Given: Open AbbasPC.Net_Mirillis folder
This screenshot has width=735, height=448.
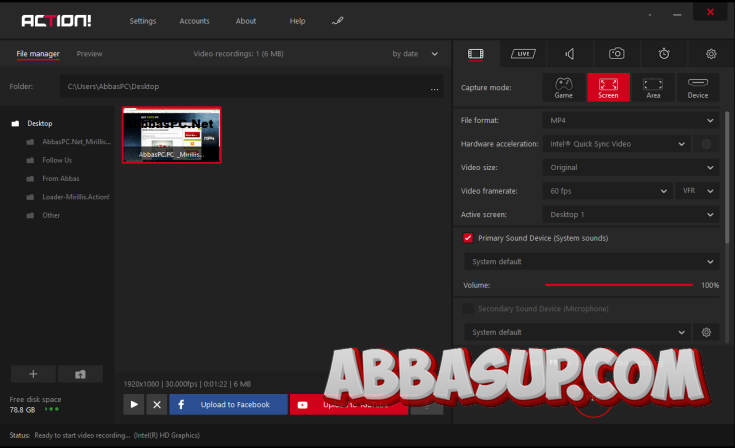Looking at the screenshot, I should 76,142.
